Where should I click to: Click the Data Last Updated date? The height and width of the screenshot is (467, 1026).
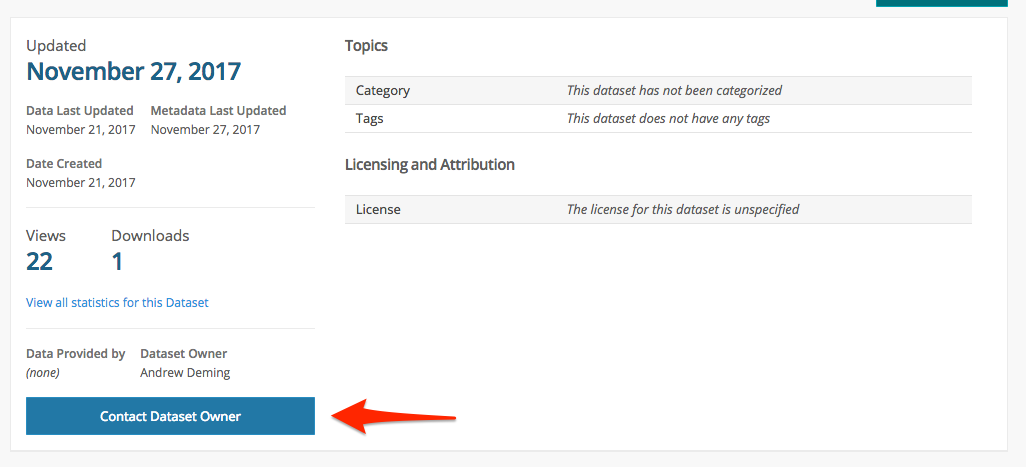tap(81, 130)
